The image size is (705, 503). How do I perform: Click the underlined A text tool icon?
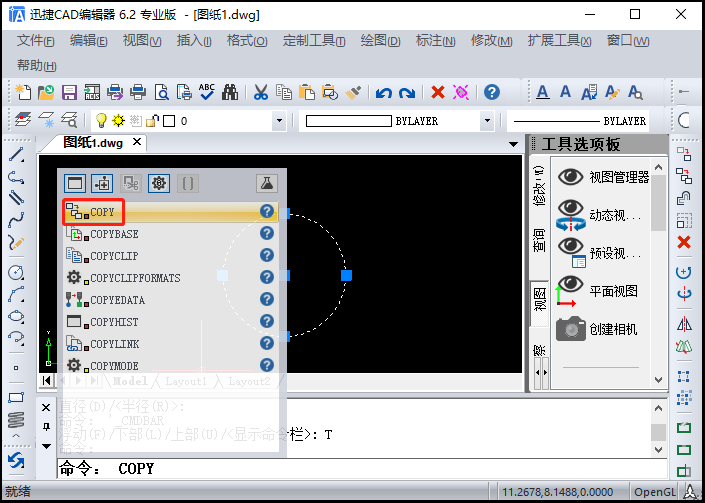pyautogui.click(x=543, y=92)
